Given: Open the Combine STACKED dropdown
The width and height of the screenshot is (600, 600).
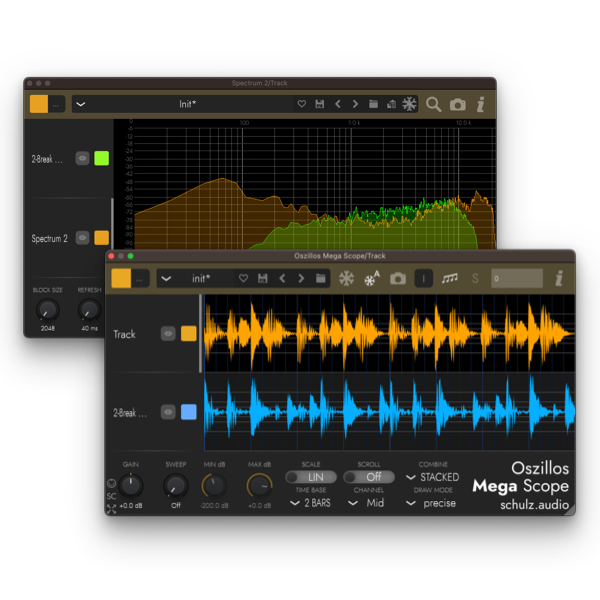Looking at the screenshot, I should [x=433, y=477].
